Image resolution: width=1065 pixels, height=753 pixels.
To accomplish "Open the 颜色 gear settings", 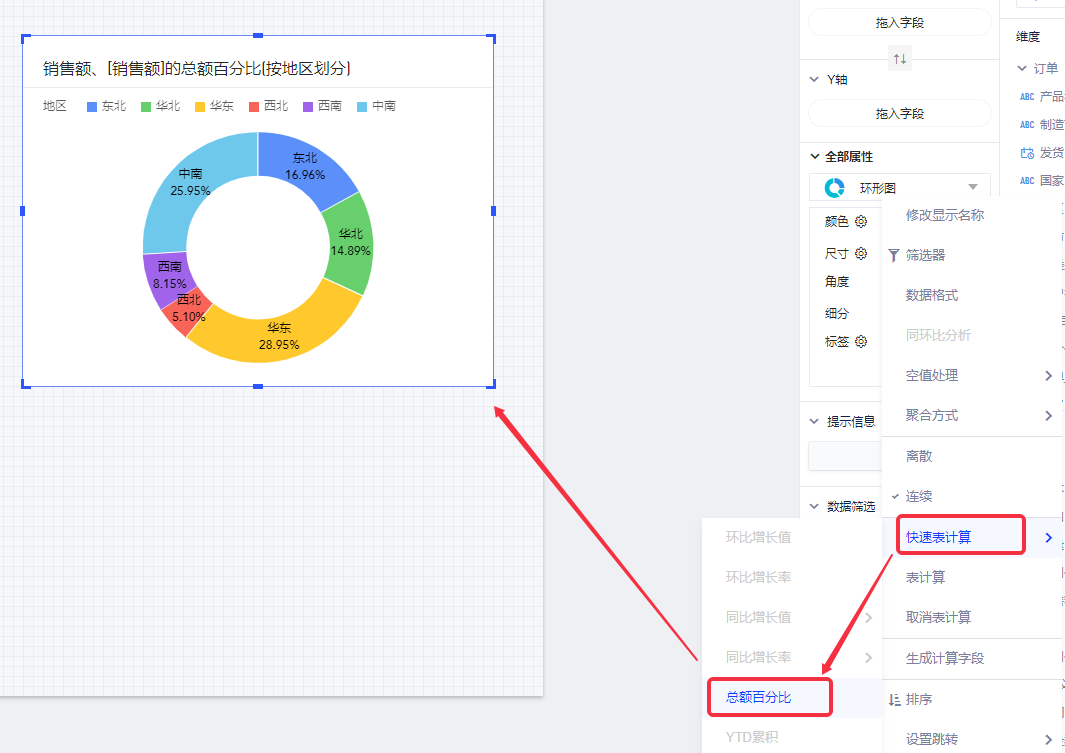I will pyautogui.click(x=861, y=222).
